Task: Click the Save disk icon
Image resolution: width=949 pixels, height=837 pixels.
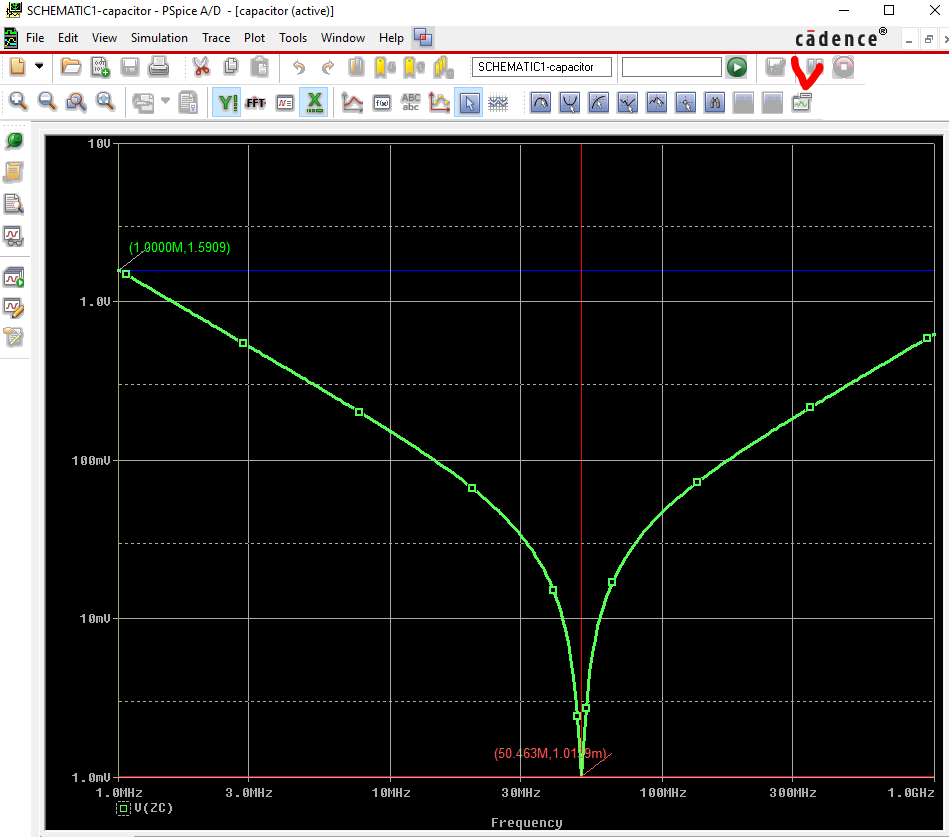Action: tap(130, 67)
